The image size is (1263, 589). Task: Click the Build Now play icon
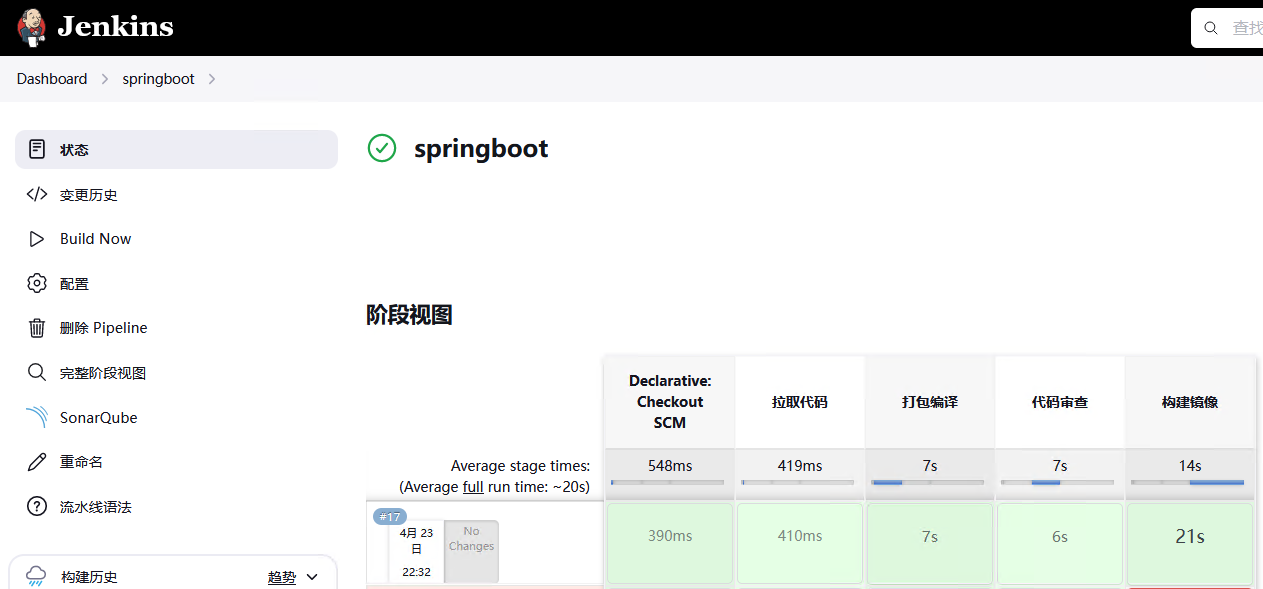[x=37, y=239]
